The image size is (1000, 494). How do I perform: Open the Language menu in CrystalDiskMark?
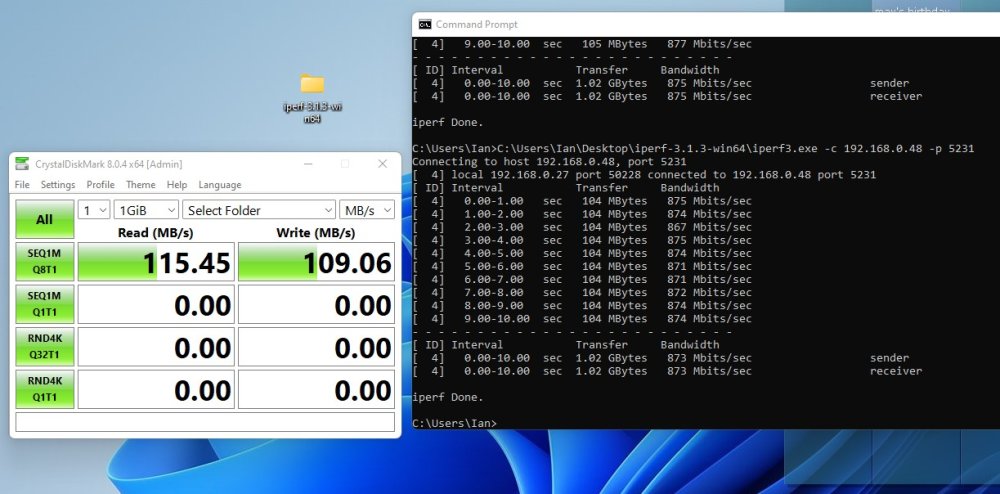coord(219,185)
